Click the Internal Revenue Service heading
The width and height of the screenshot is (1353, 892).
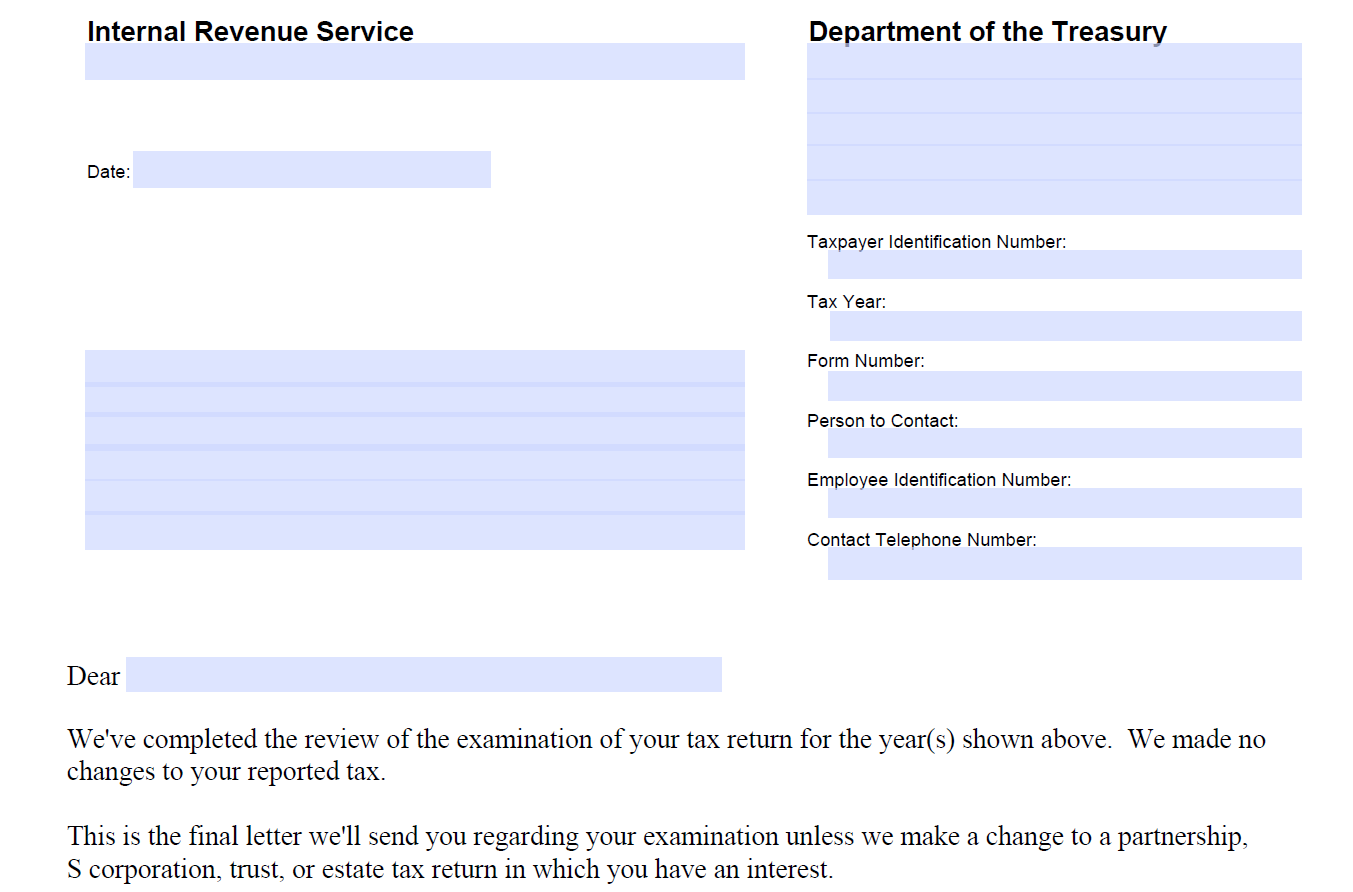[250, 31]
